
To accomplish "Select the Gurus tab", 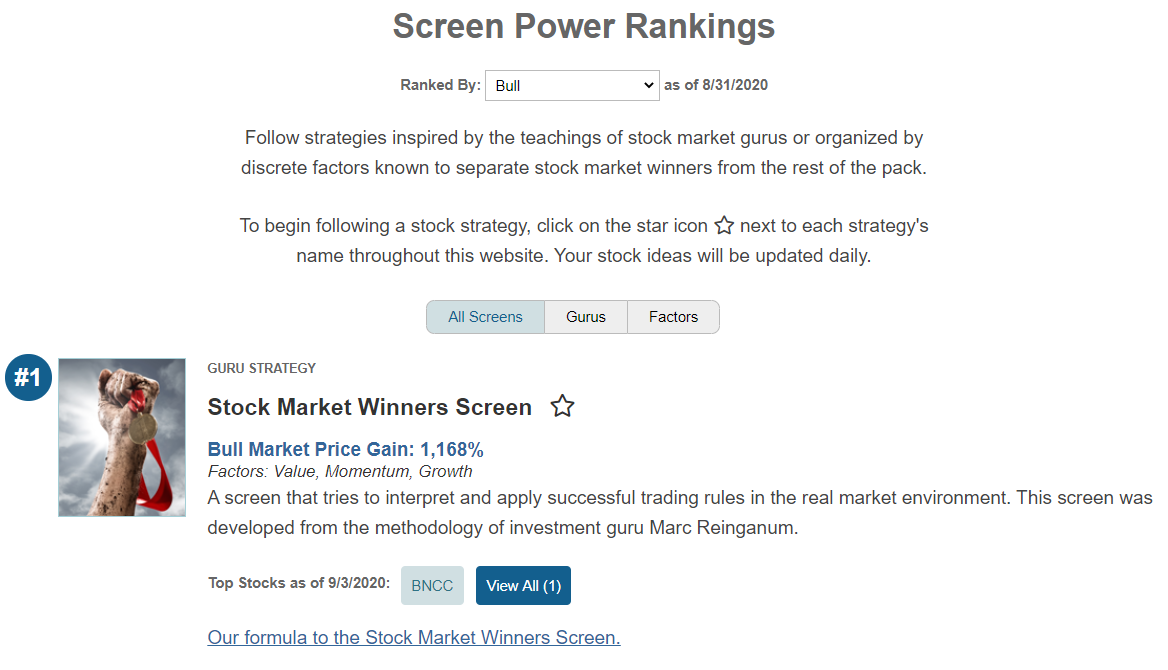I will (x=585, y=317).
